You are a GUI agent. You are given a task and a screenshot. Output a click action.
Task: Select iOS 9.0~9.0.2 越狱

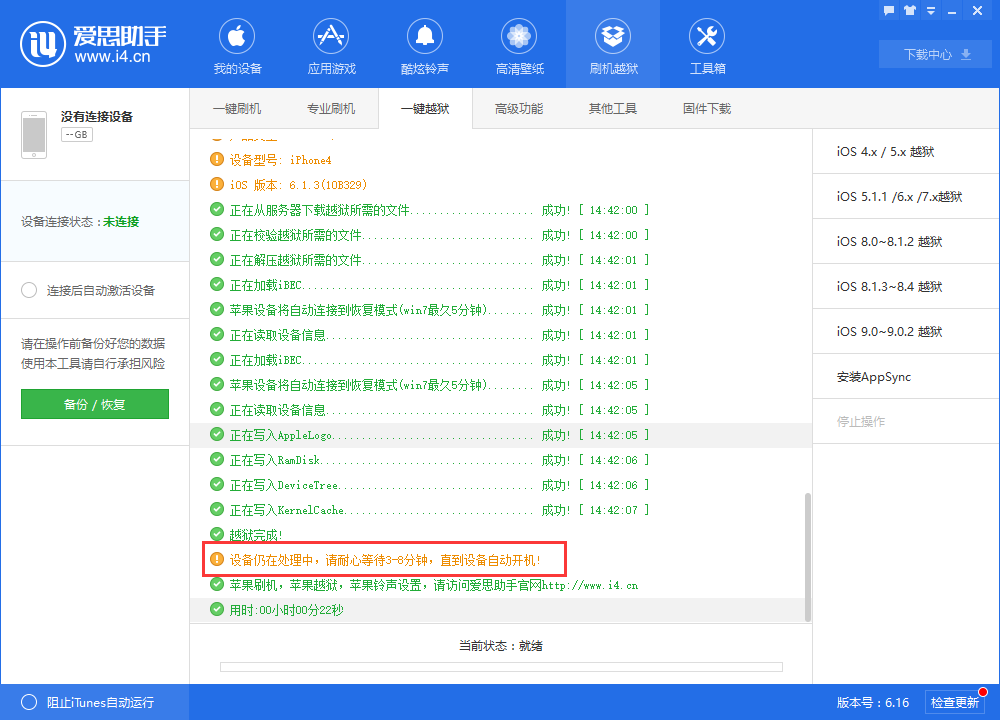[906, 332]
